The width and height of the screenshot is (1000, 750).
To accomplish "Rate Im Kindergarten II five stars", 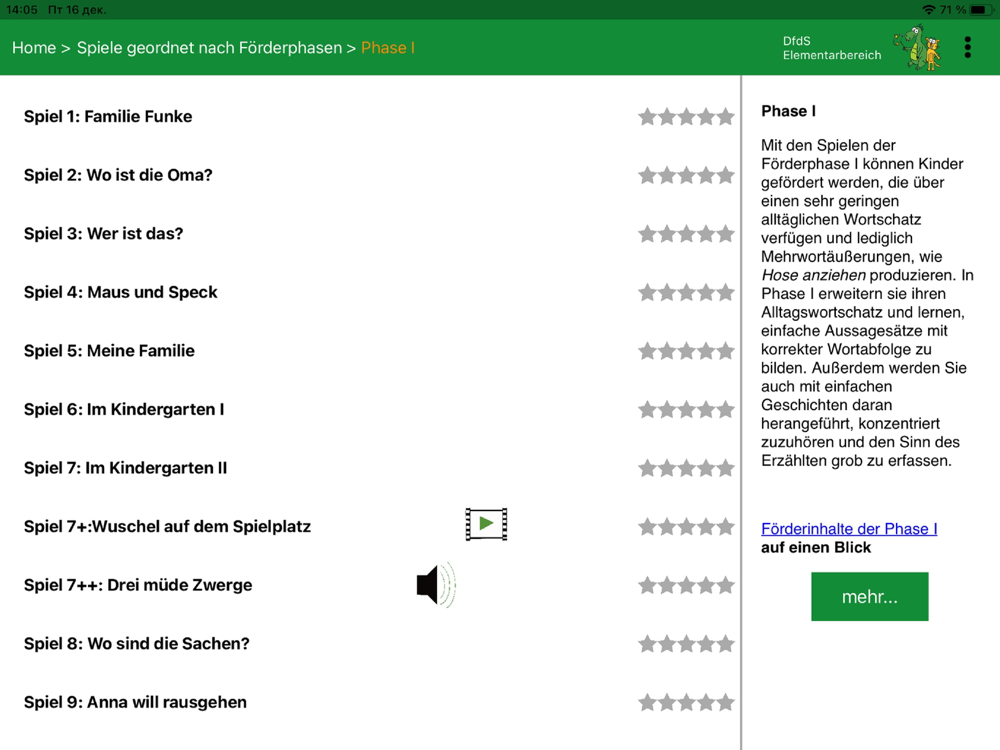I will [725, 468].
